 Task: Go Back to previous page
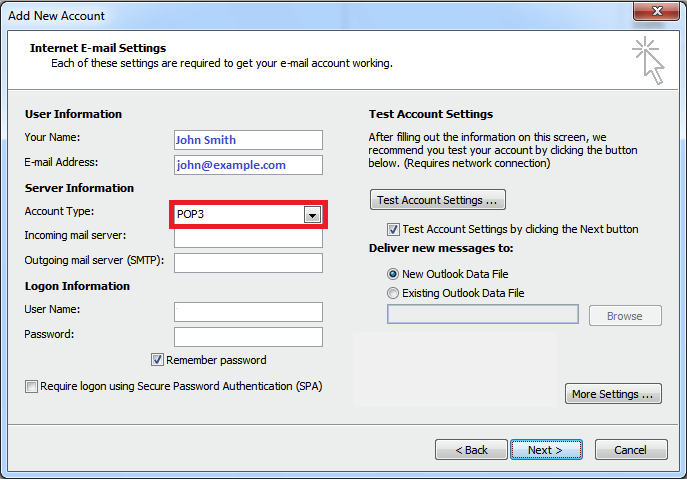click(471, 450)
